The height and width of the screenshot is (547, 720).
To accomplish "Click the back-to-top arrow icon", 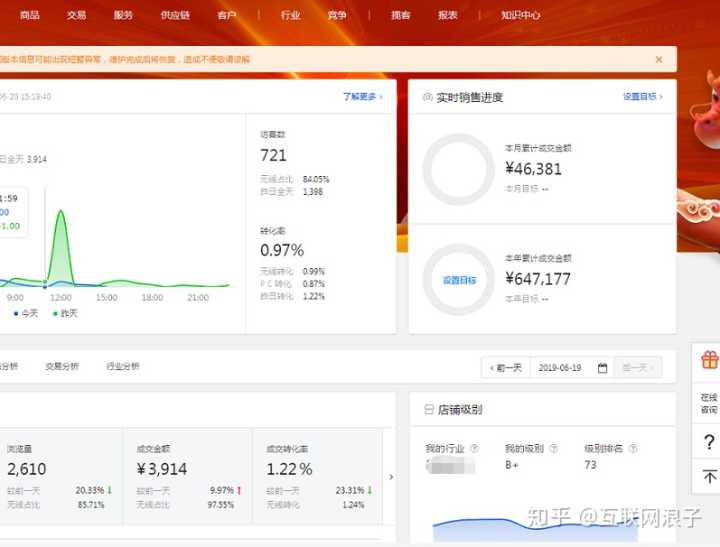I will coord(709,476).
